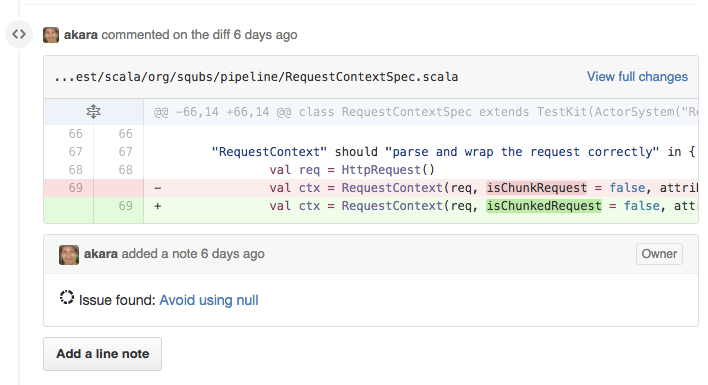Screen dimensions: 708x385
Task: Click the spinner icon next to Issue found
Action: click(x=67, y=297)
